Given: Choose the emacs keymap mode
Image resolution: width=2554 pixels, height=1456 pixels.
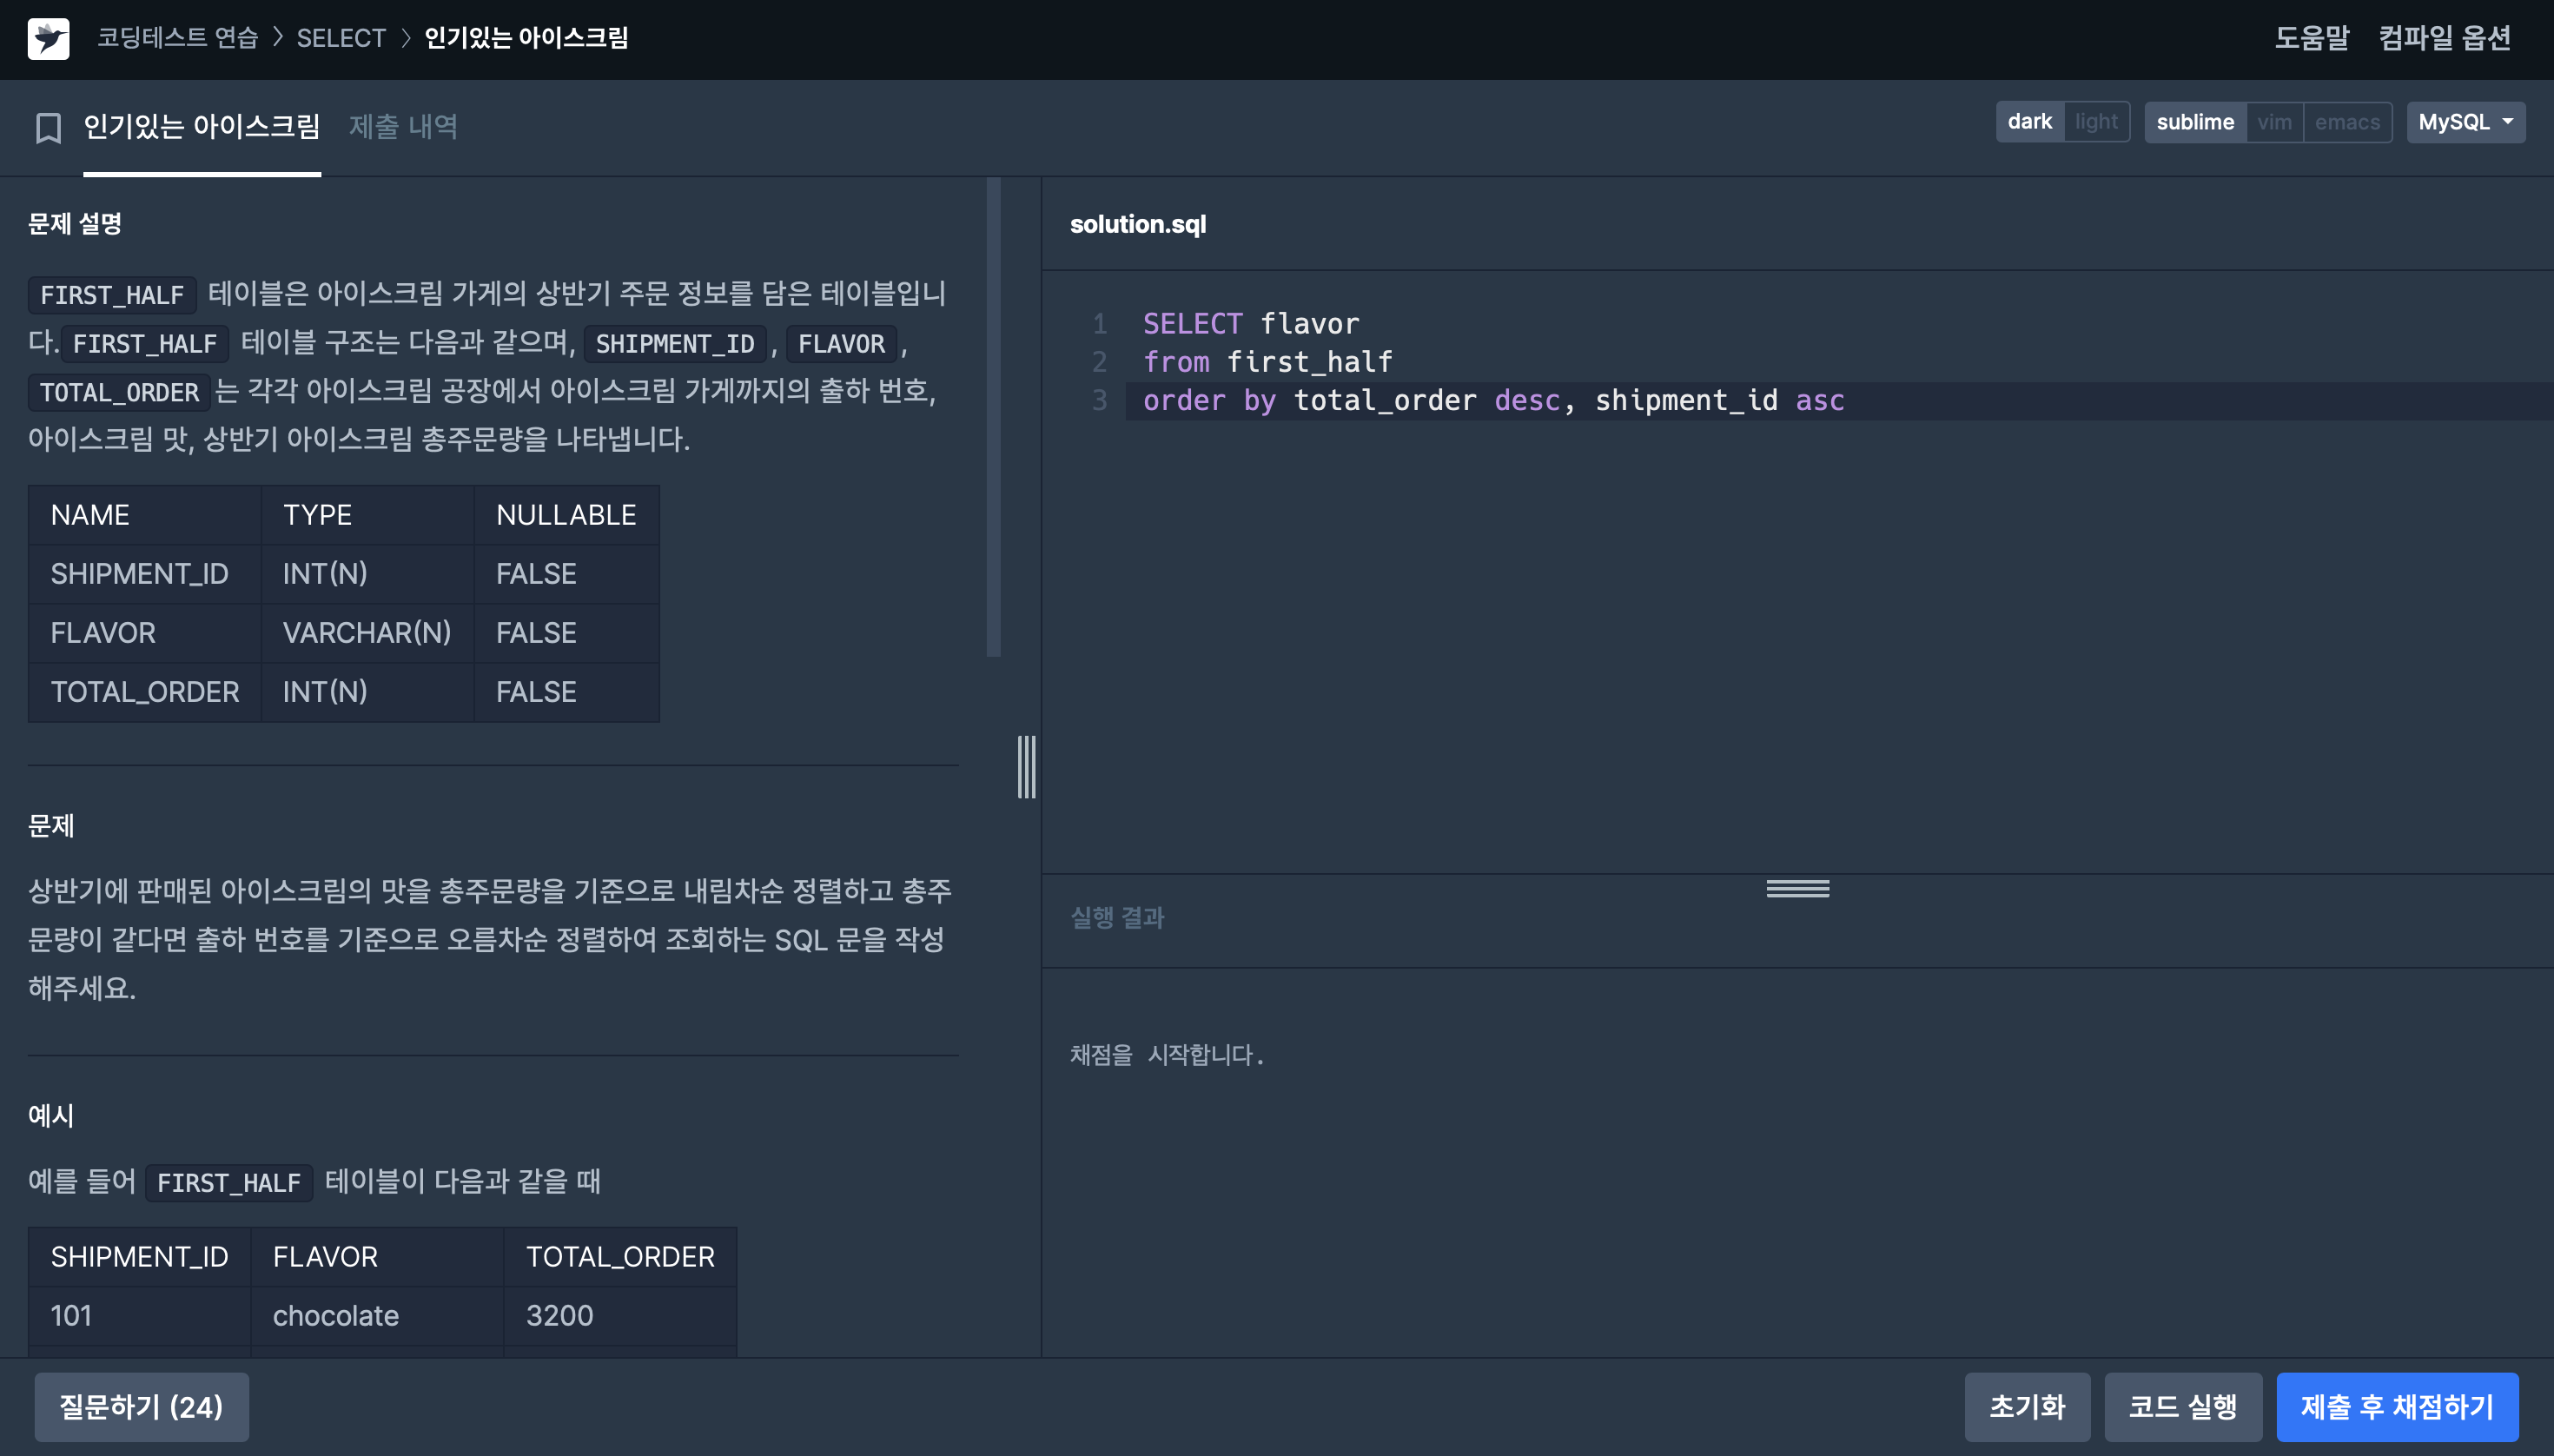Looking at the screenshot, I should [2347, 122].
